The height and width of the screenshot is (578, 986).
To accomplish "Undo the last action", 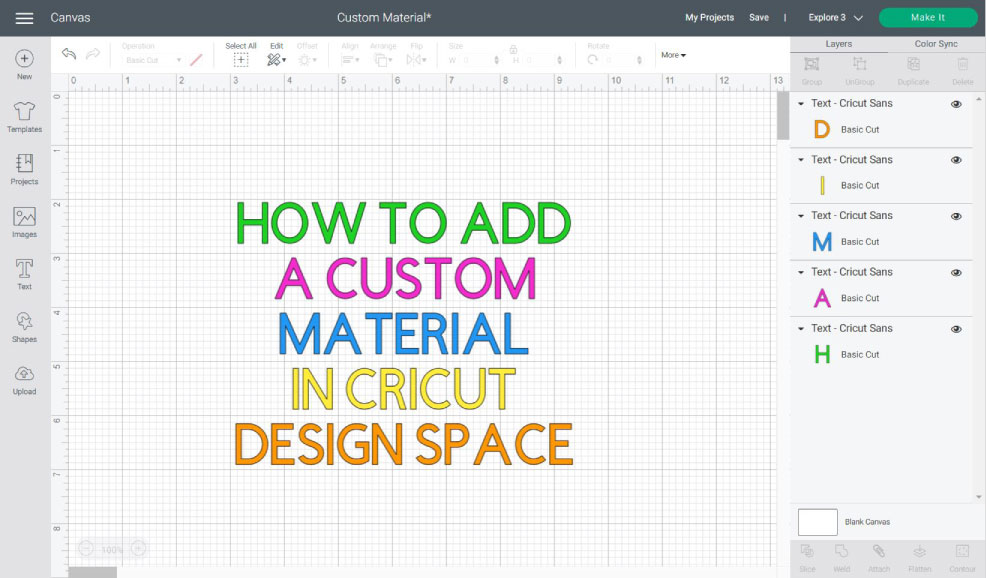I will click(x=69, y=54).
